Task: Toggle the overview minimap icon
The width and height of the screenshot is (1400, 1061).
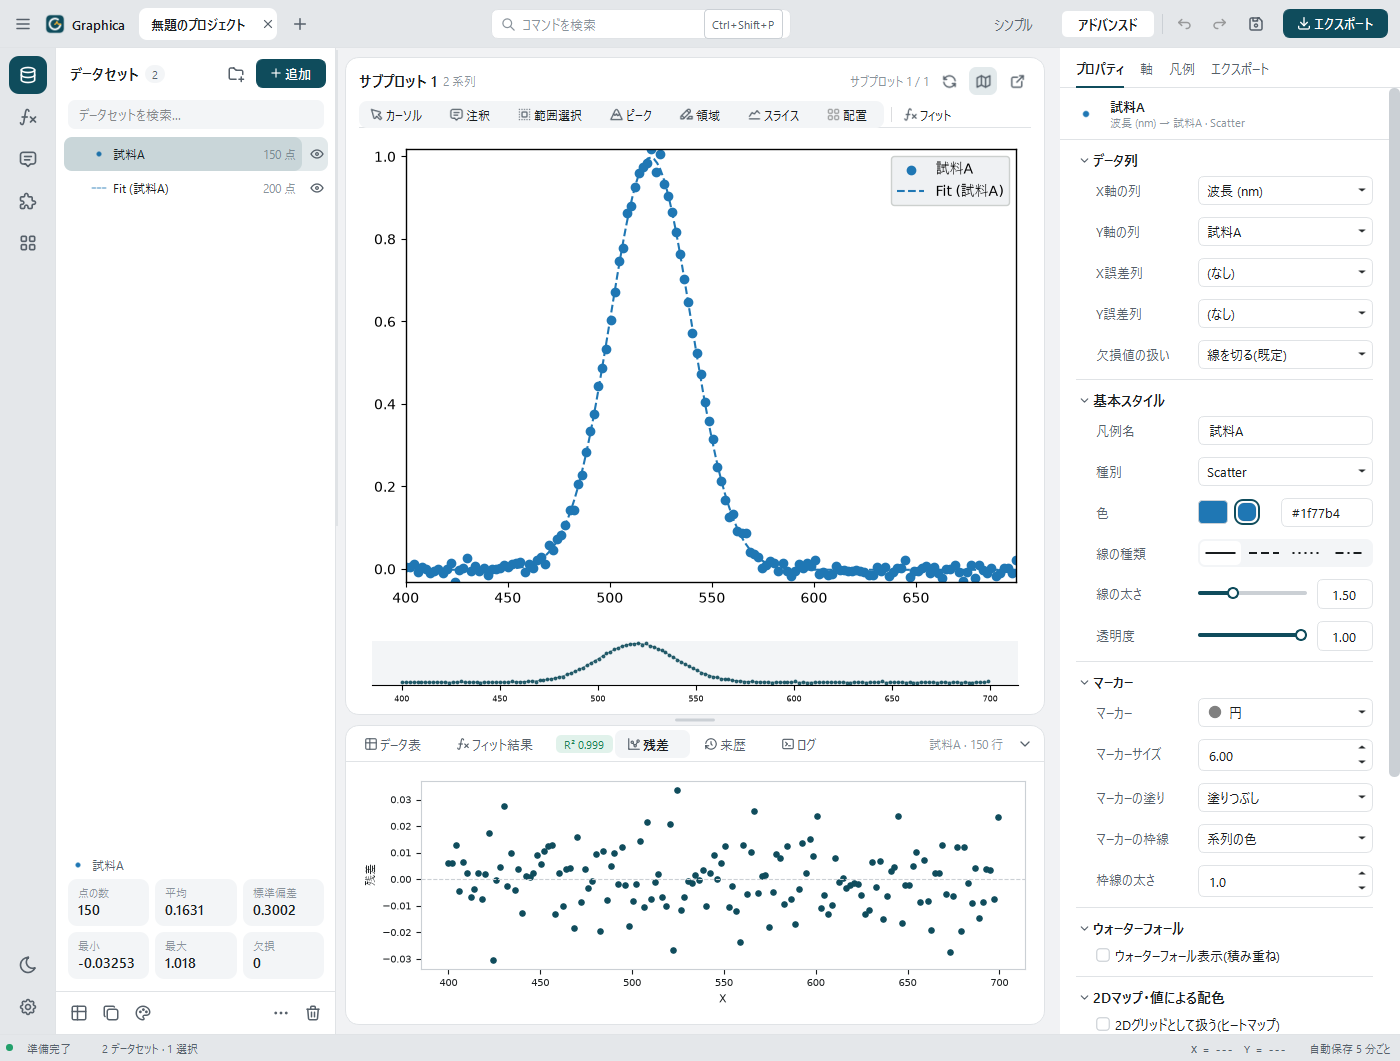Action: 984,81
